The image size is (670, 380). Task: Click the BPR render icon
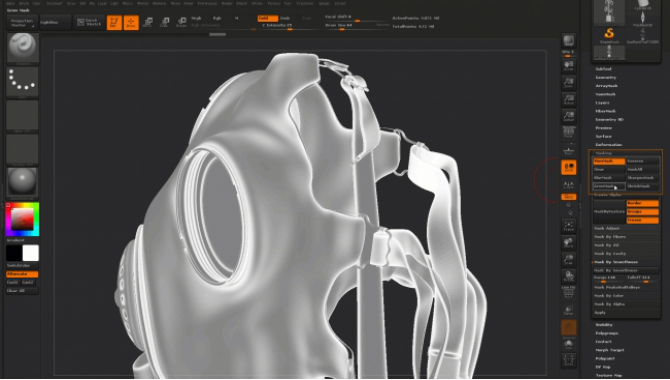pos(569,41)
